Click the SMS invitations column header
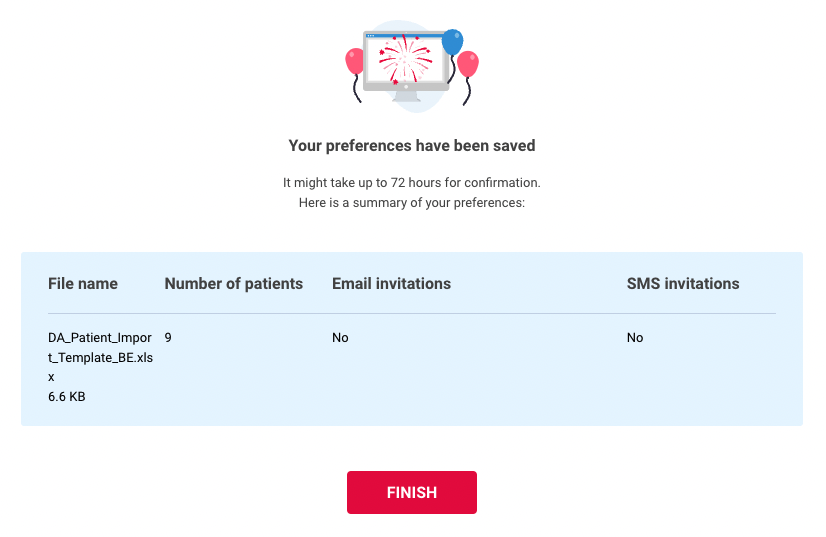 (x=683, y=284)
